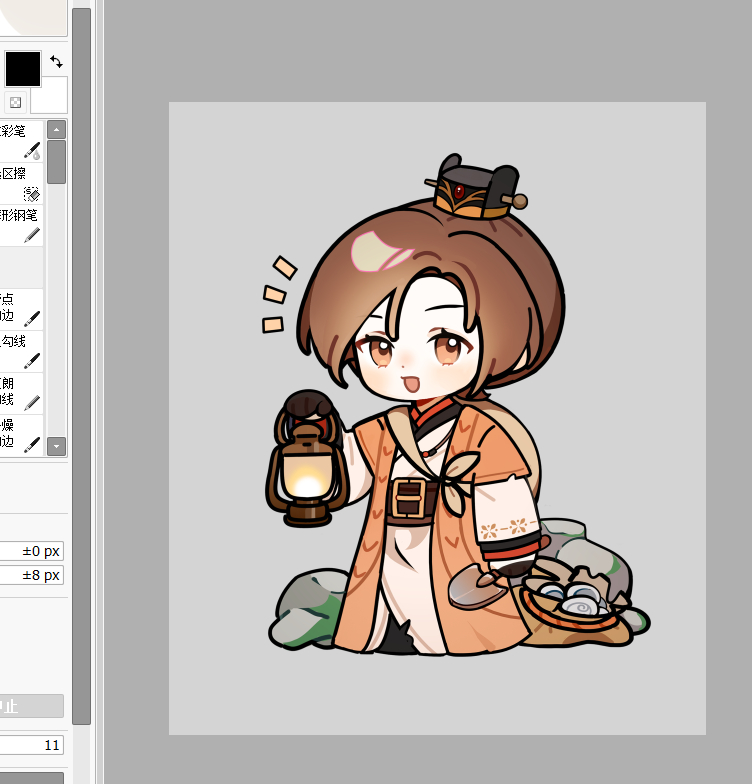Click the field showing value 11
752x784 pixels.
pos(32,745)
